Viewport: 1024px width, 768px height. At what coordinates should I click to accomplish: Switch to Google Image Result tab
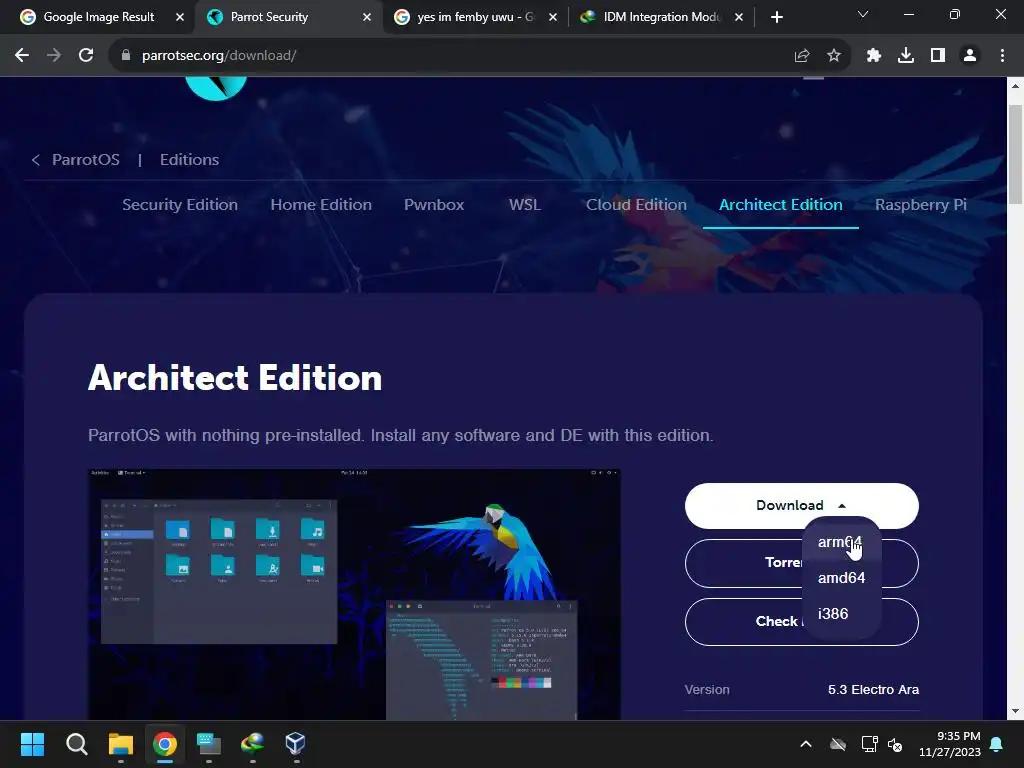coord(99,17)
